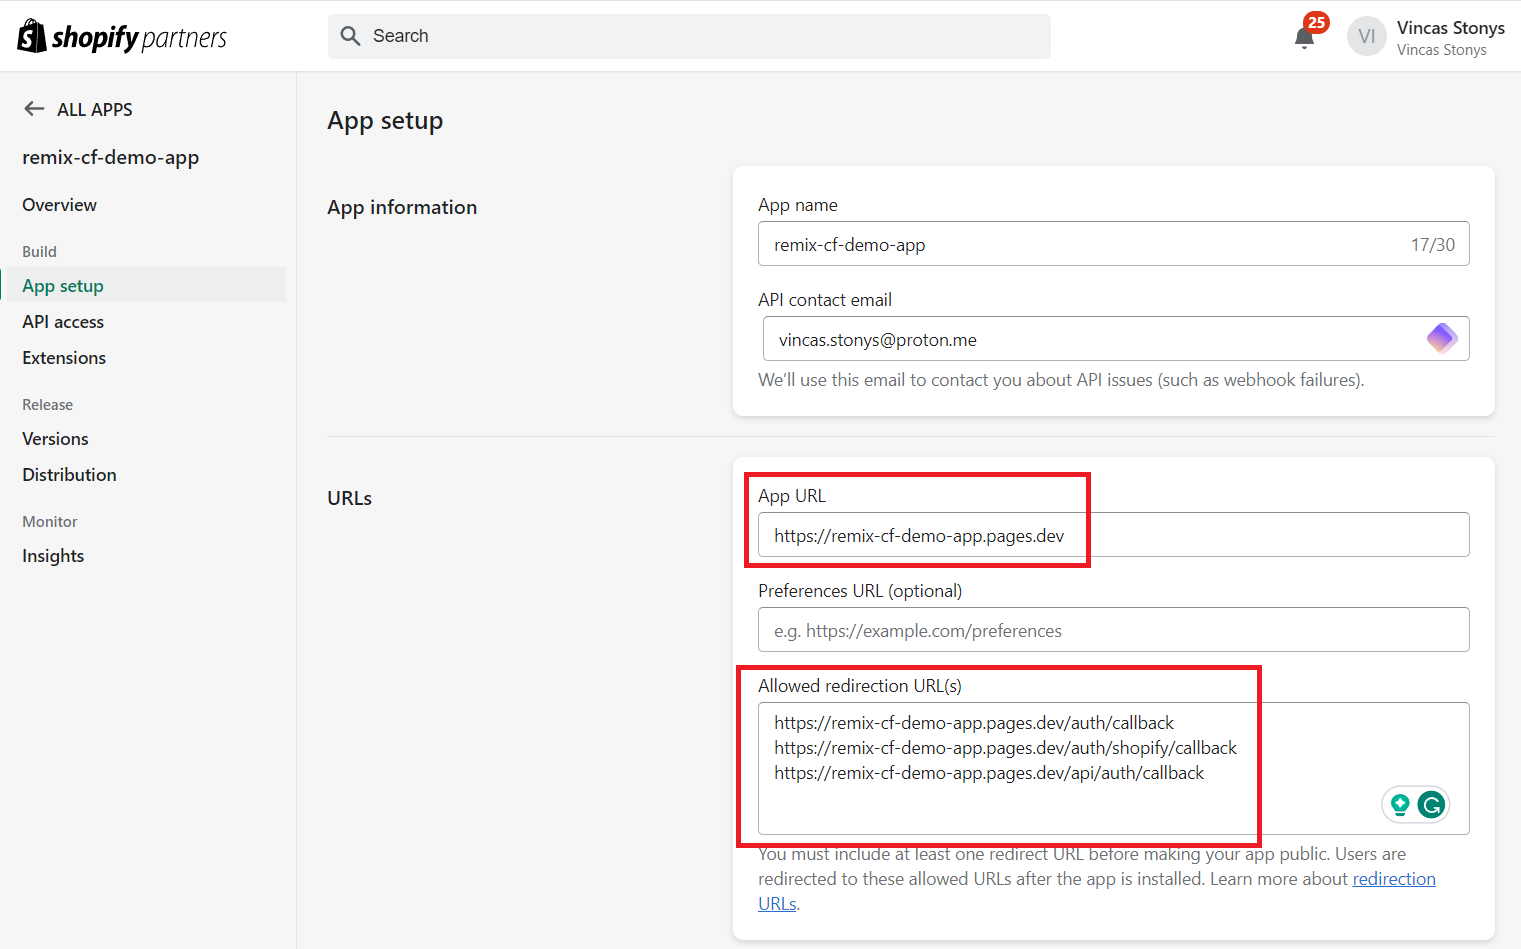Open the Shopify Partners logo home
The image size is (1521, 949).
pyautogui.click(x=122, y=37)
